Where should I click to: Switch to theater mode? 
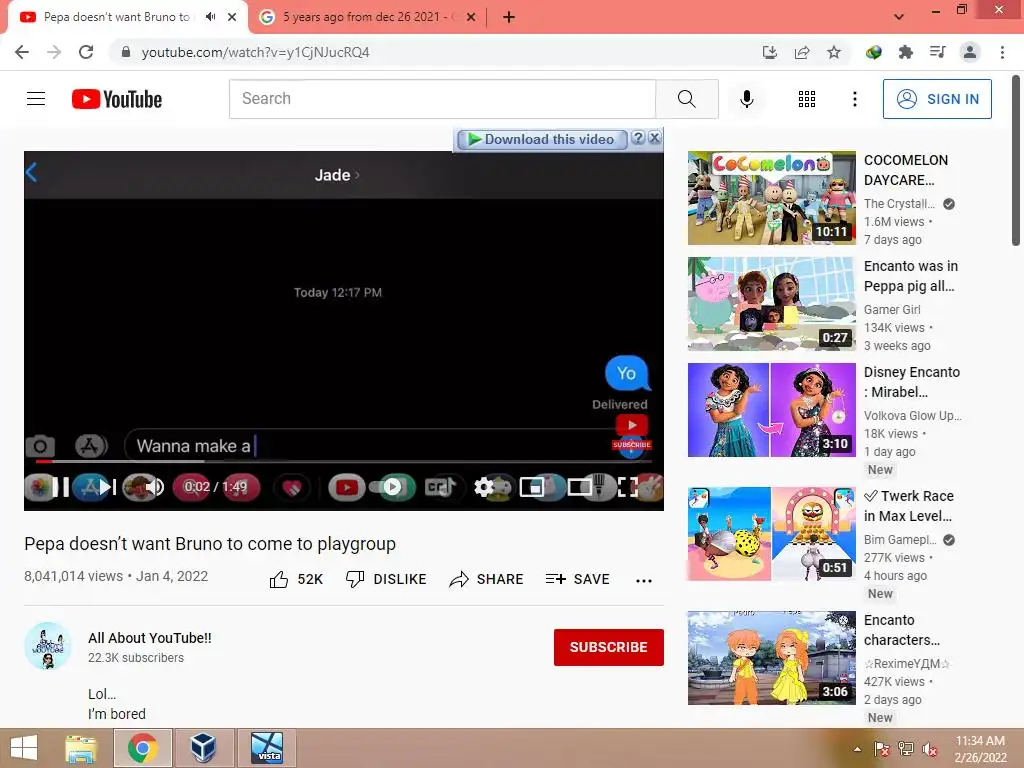[x=580, y=487]
